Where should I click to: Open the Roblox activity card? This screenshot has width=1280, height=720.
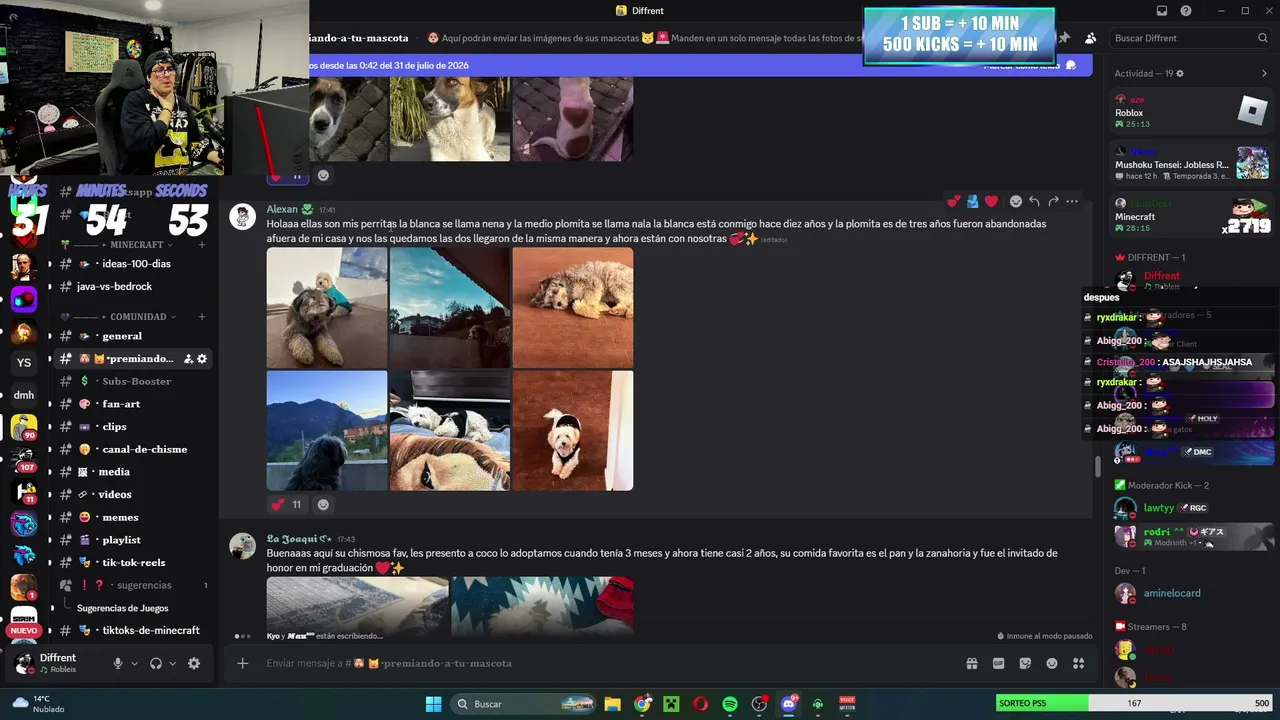tap(1192, 112)
